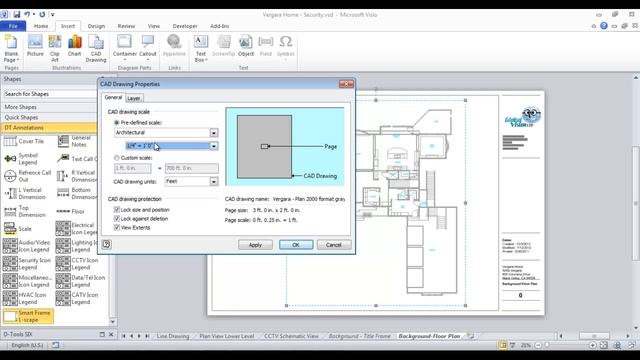
Task: Pick the Refrence Call Out shape
Action: coord(27,176)
